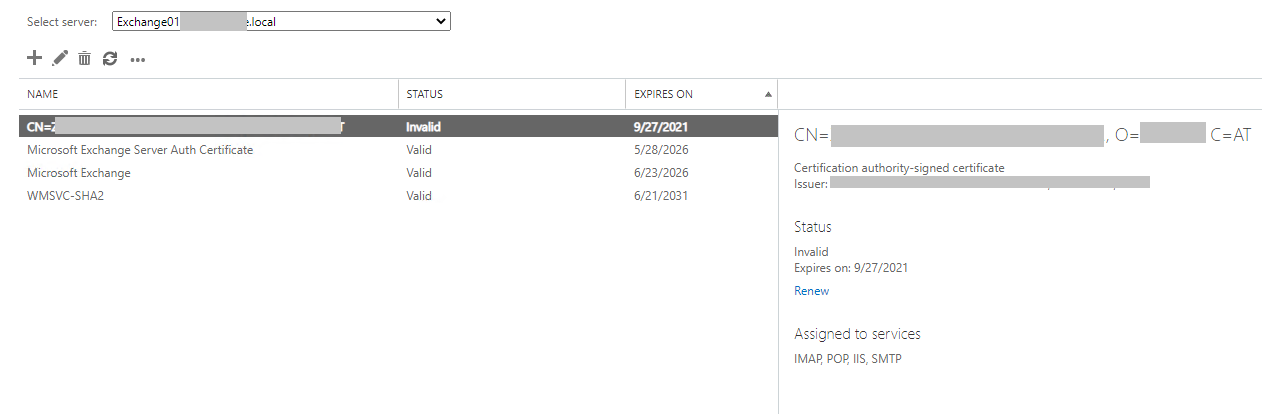Delete certificate using trash icon
1262x414 pixels.
coord(85,59)
